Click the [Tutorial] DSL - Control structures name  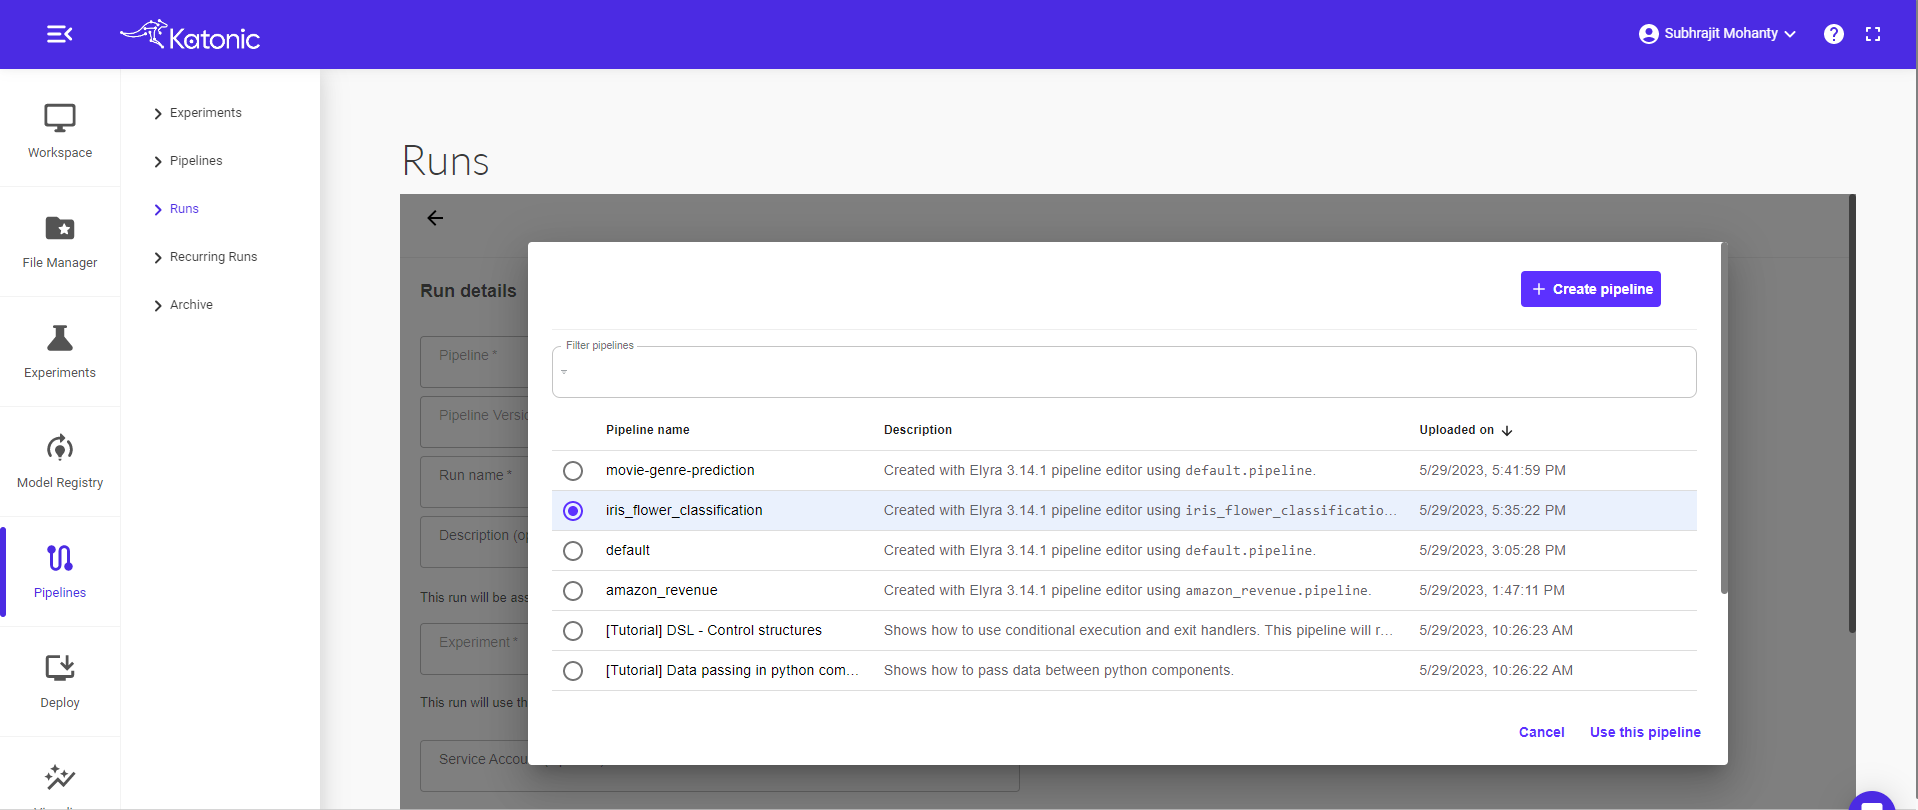tap(714, 630)
